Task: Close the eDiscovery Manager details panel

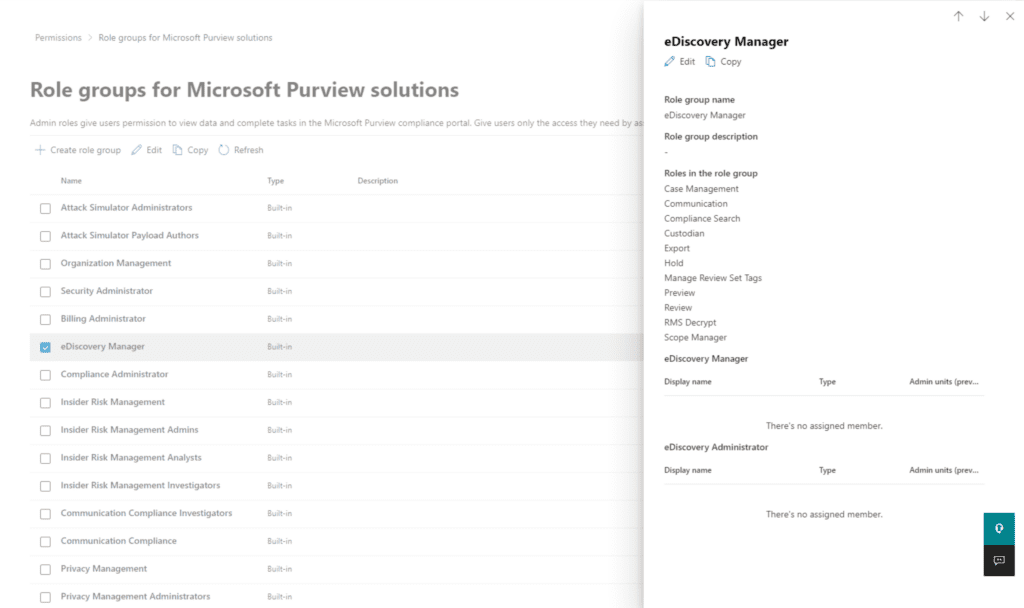Action: (1010, 16)
